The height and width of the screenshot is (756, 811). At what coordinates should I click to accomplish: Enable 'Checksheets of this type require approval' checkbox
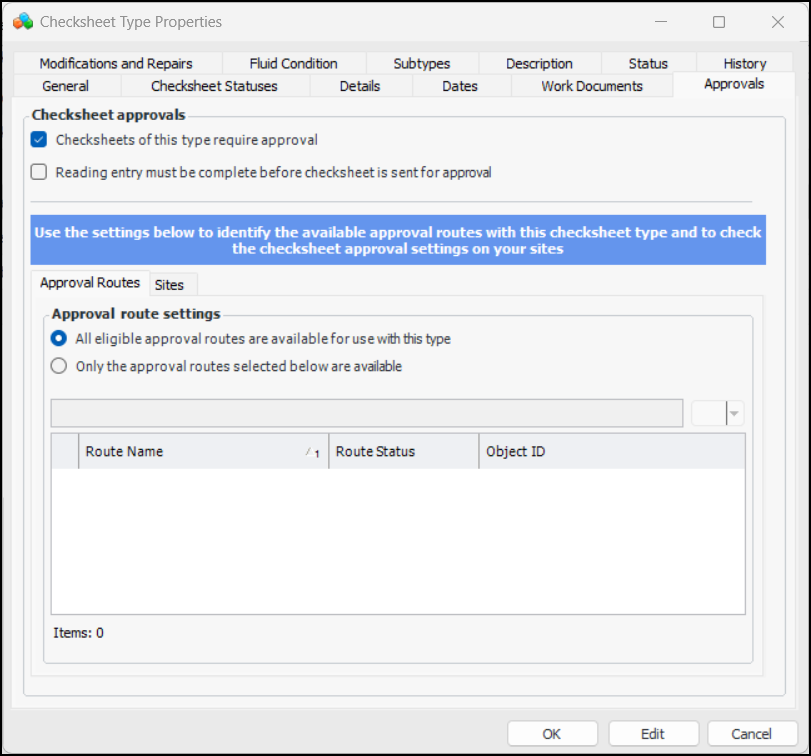pyautogui.click(x=39, y=140)
